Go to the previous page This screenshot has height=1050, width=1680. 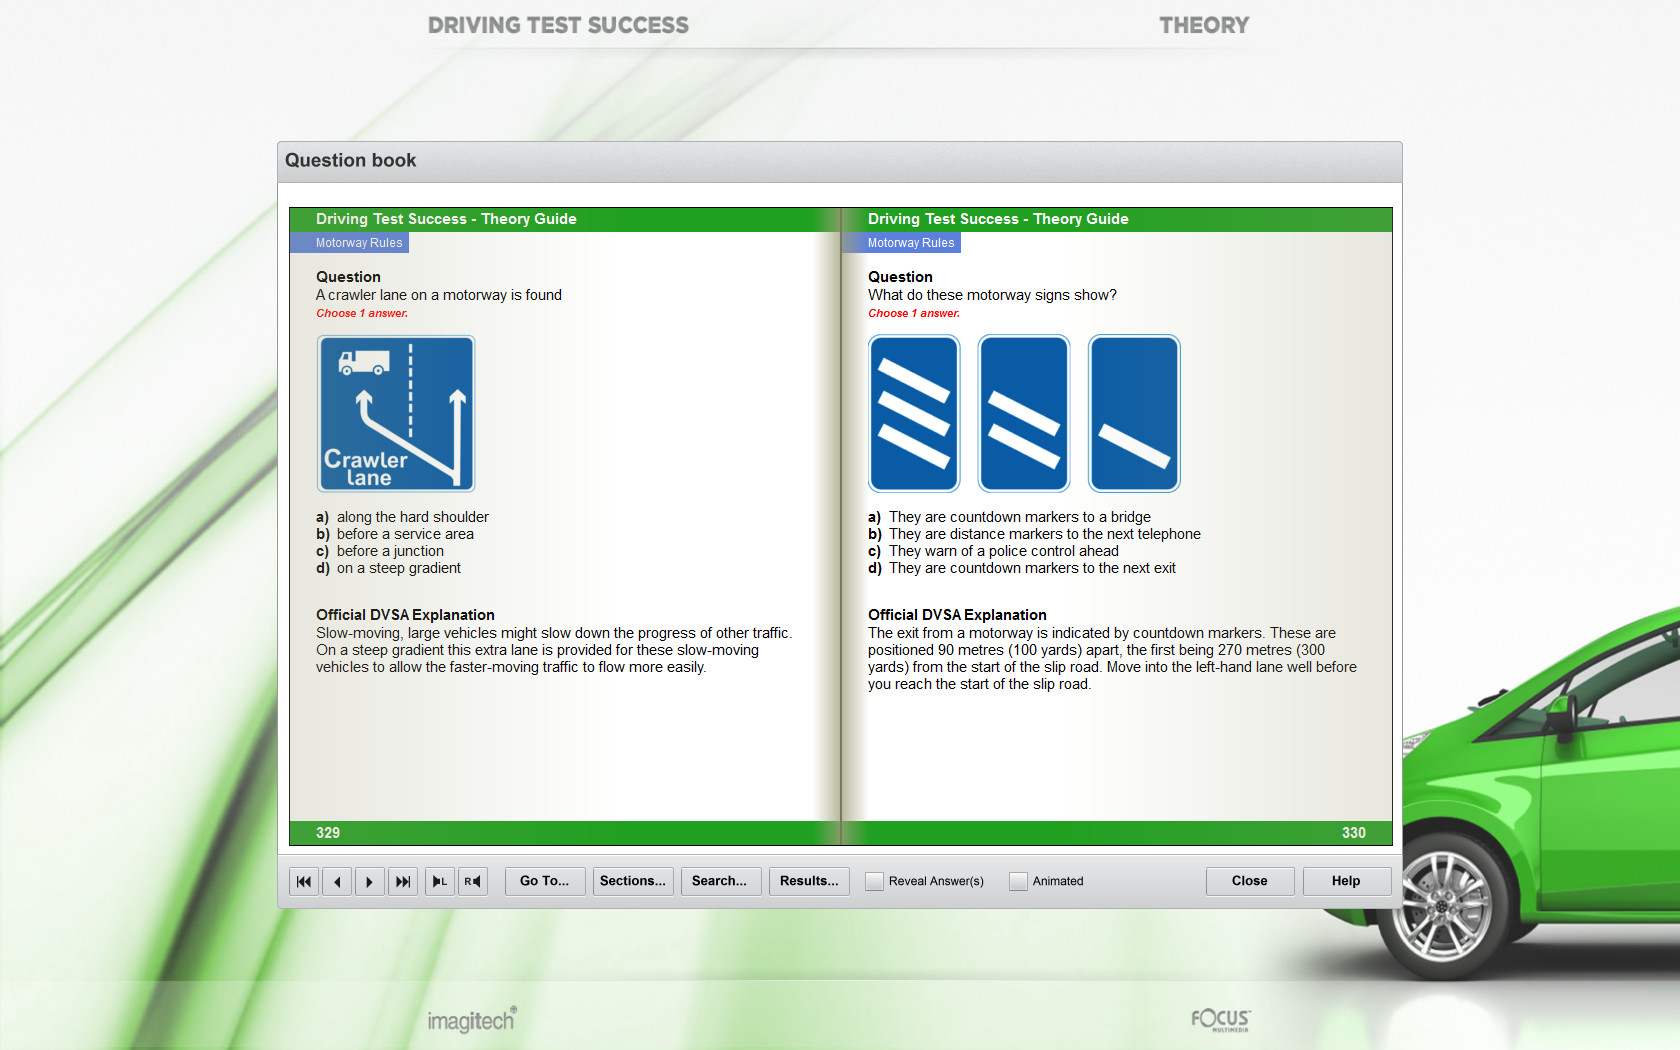coord(337,881)
